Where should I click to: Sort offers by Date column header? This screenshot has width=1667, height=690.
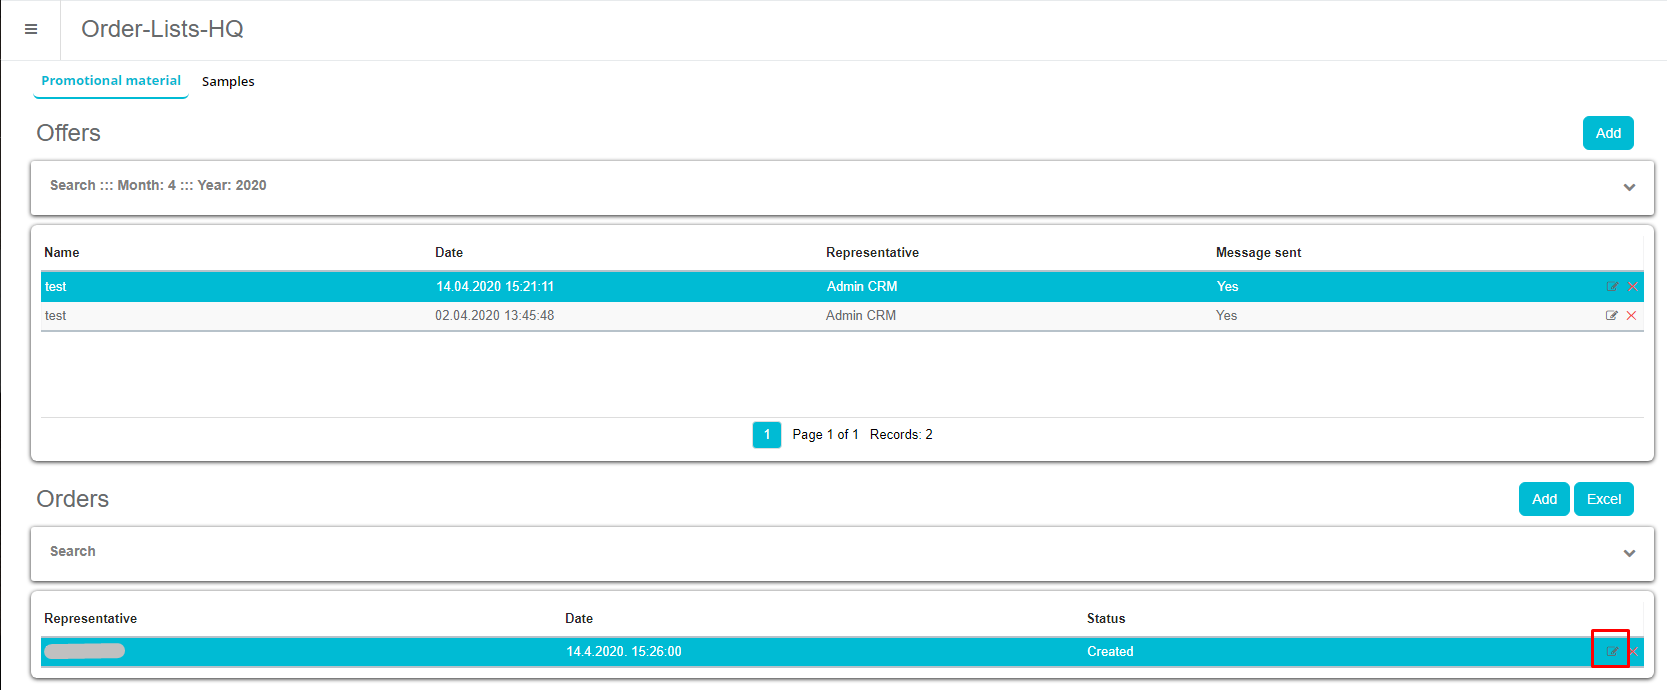(x=449, y=253)
